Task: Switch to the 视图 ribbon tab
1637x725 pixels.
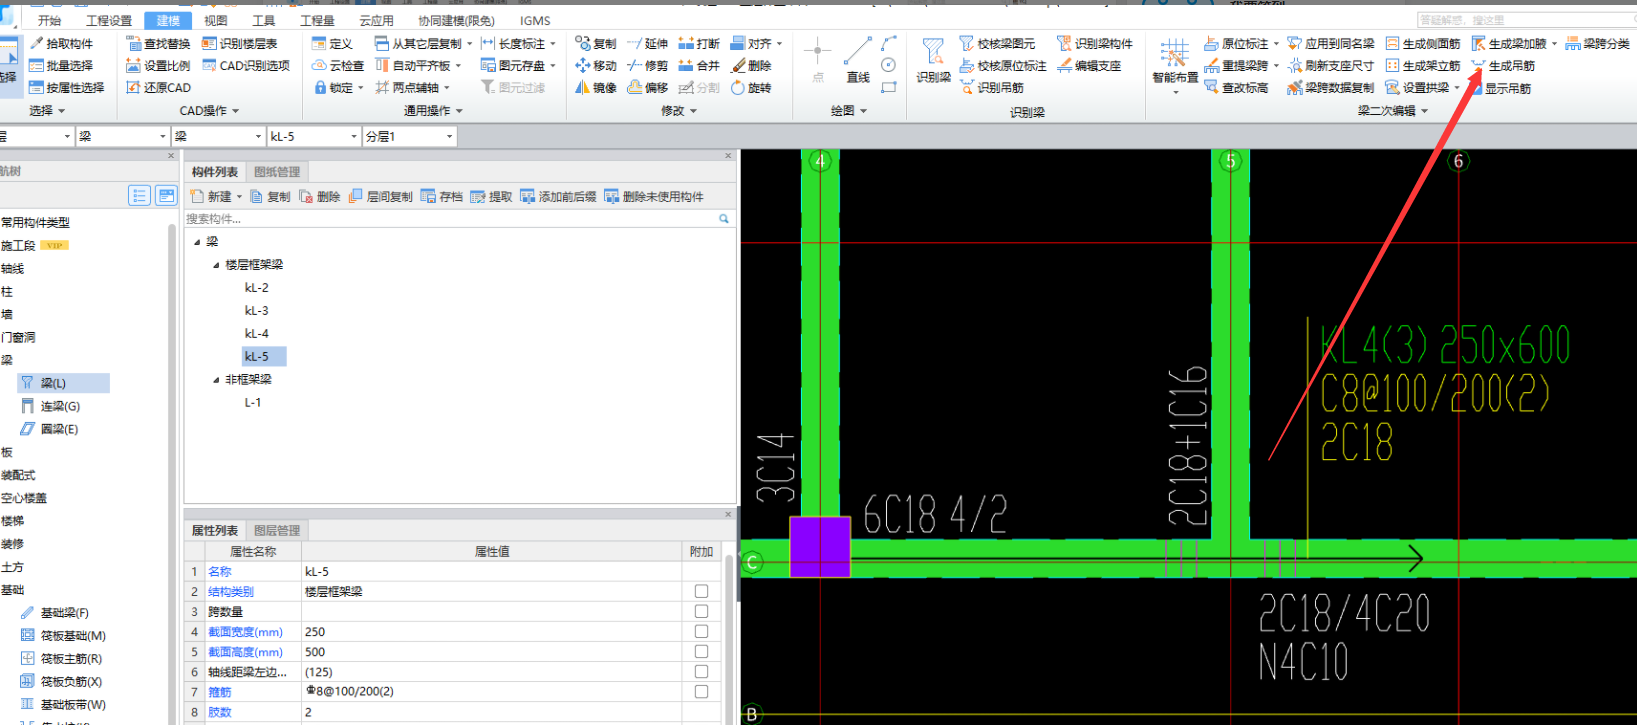Action: 215,20
